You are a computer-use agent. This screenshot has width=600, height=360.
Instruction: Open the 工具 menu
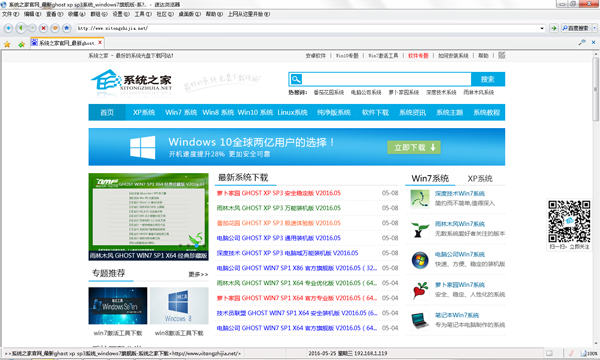[143, 14]
